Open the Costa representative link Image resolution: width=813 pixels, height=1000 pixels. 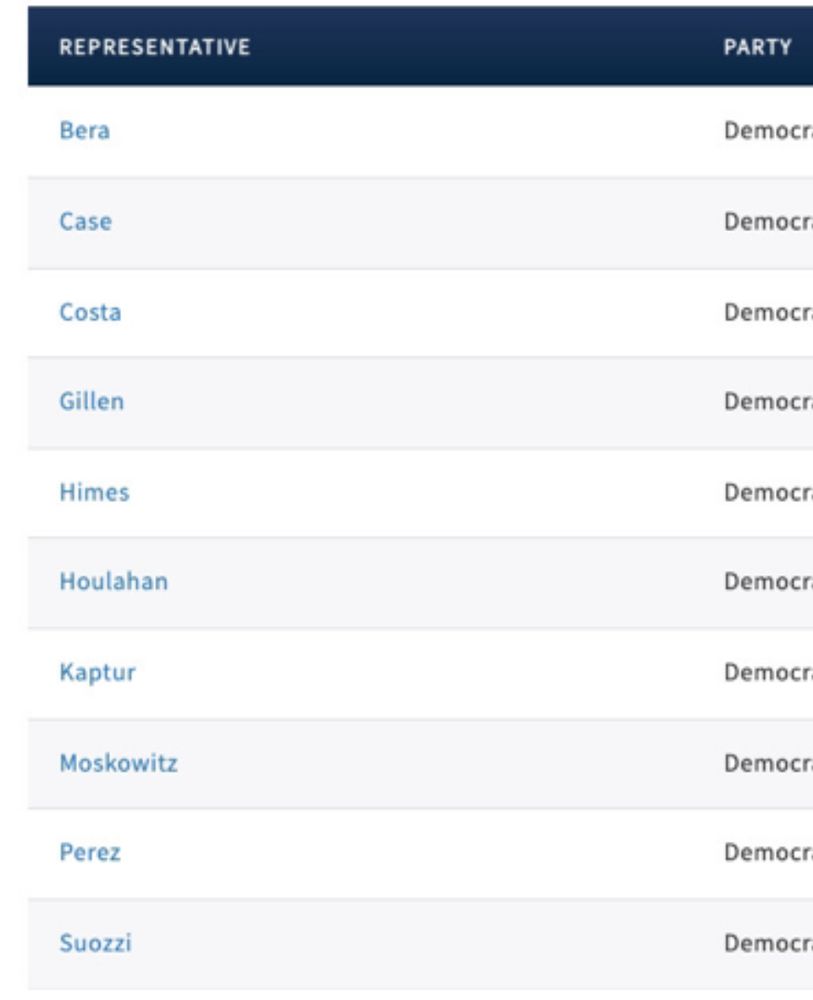tap(90, 312)
